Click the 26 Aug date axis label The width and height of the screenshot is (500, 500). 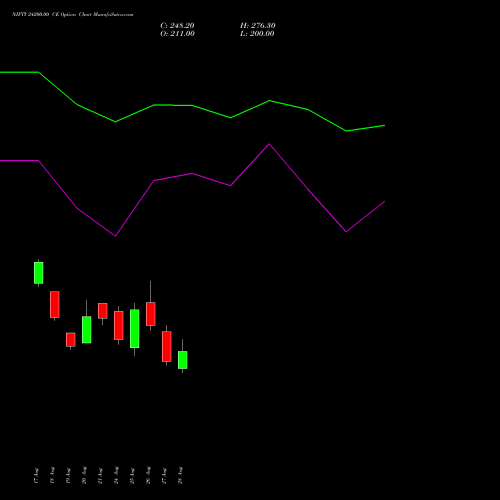click(x=148, y=476)
